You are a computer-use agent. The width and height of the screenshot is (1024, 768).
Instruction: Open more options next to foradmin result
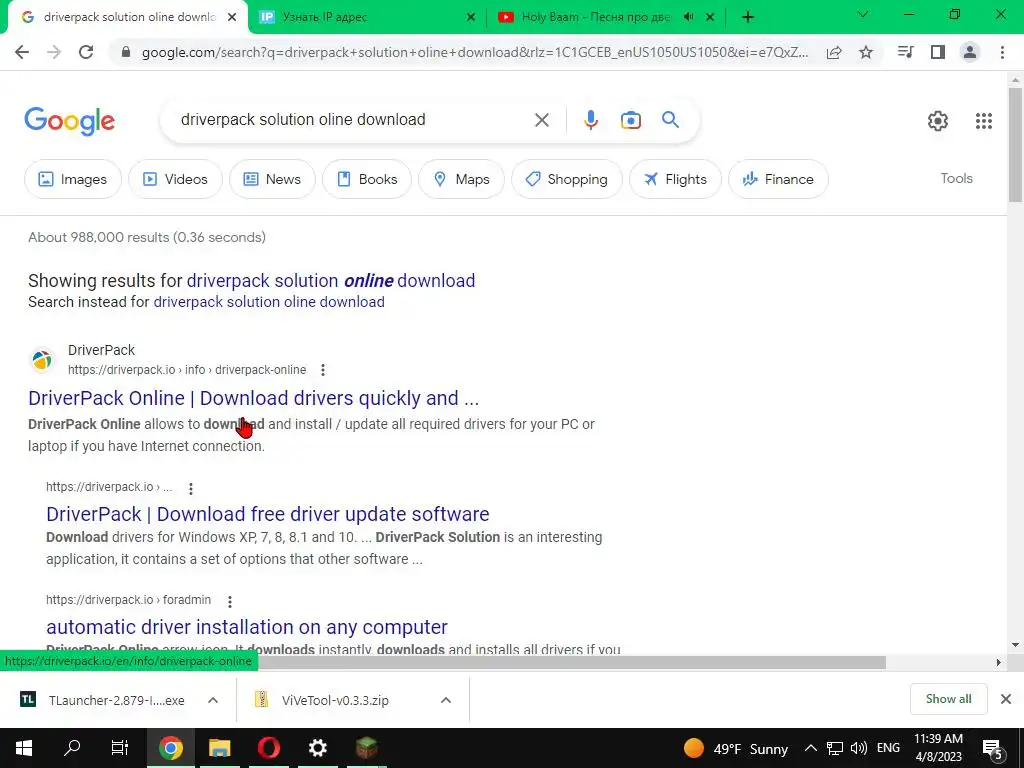(x=230, y=601)
